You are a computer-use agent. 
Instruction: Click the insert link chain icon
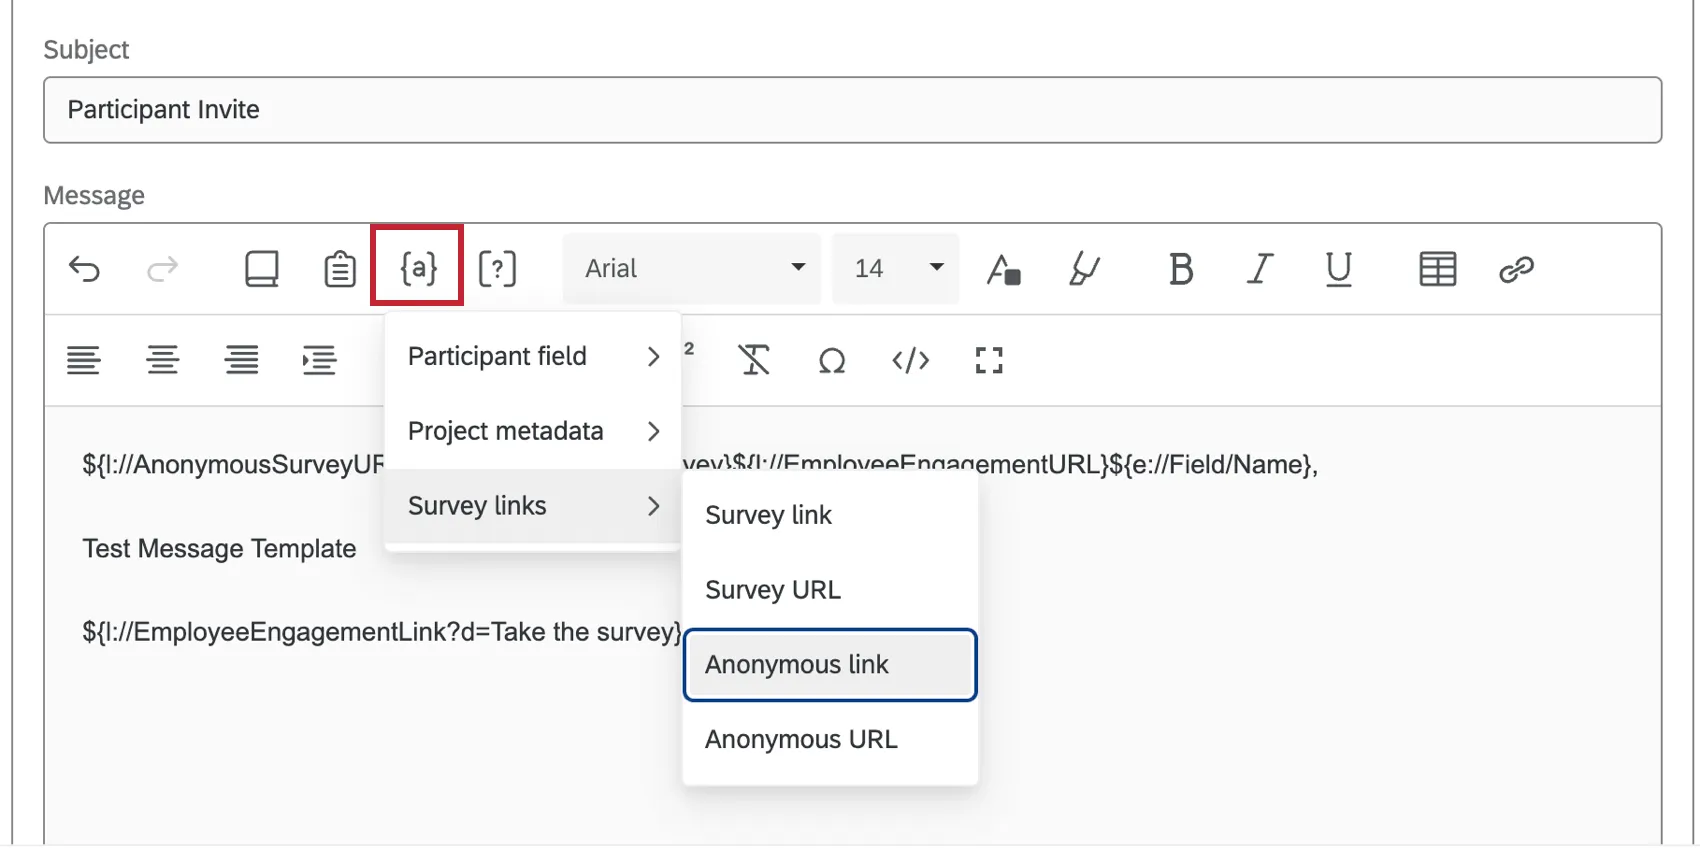(x=1516, y=269)
